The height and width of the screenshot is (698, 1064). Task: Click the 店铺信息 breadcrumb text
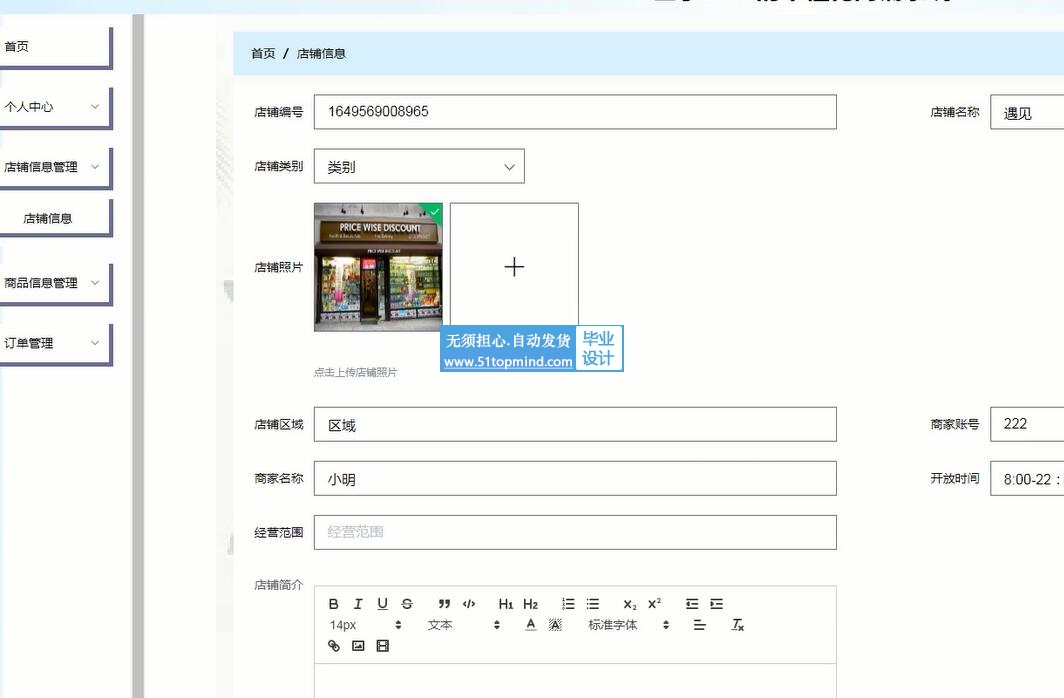[x=321, y=54]
